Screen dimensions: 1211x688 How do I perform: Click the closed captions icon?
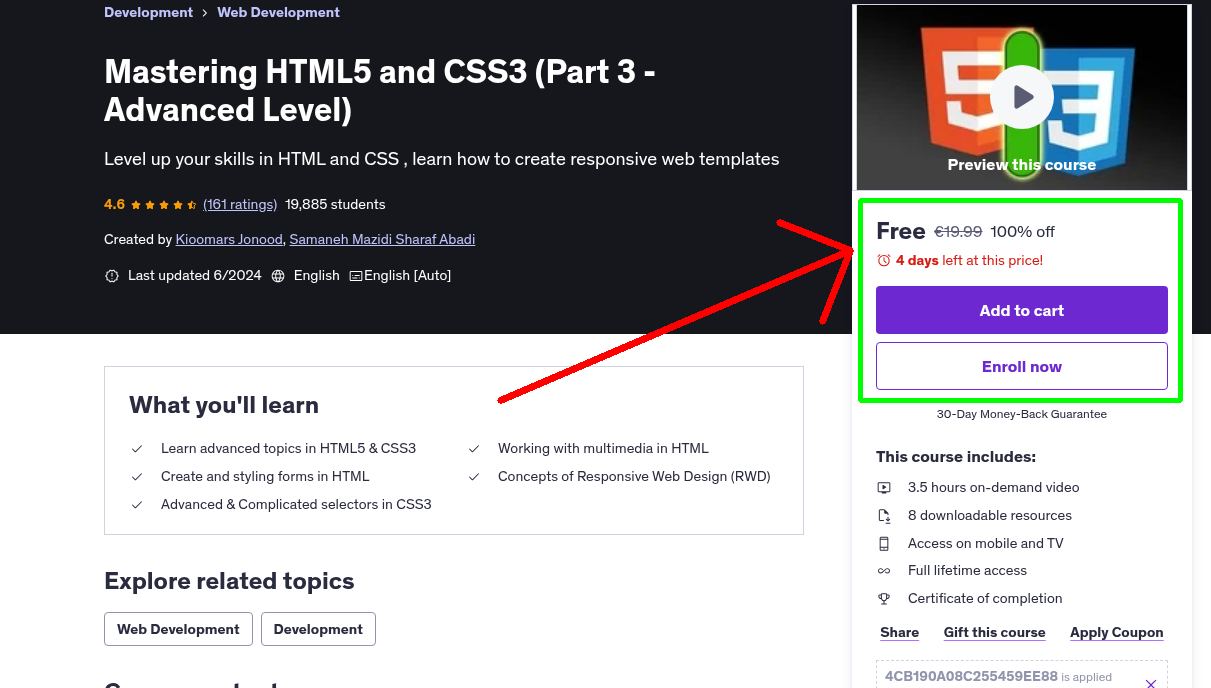tap(356, 276)
